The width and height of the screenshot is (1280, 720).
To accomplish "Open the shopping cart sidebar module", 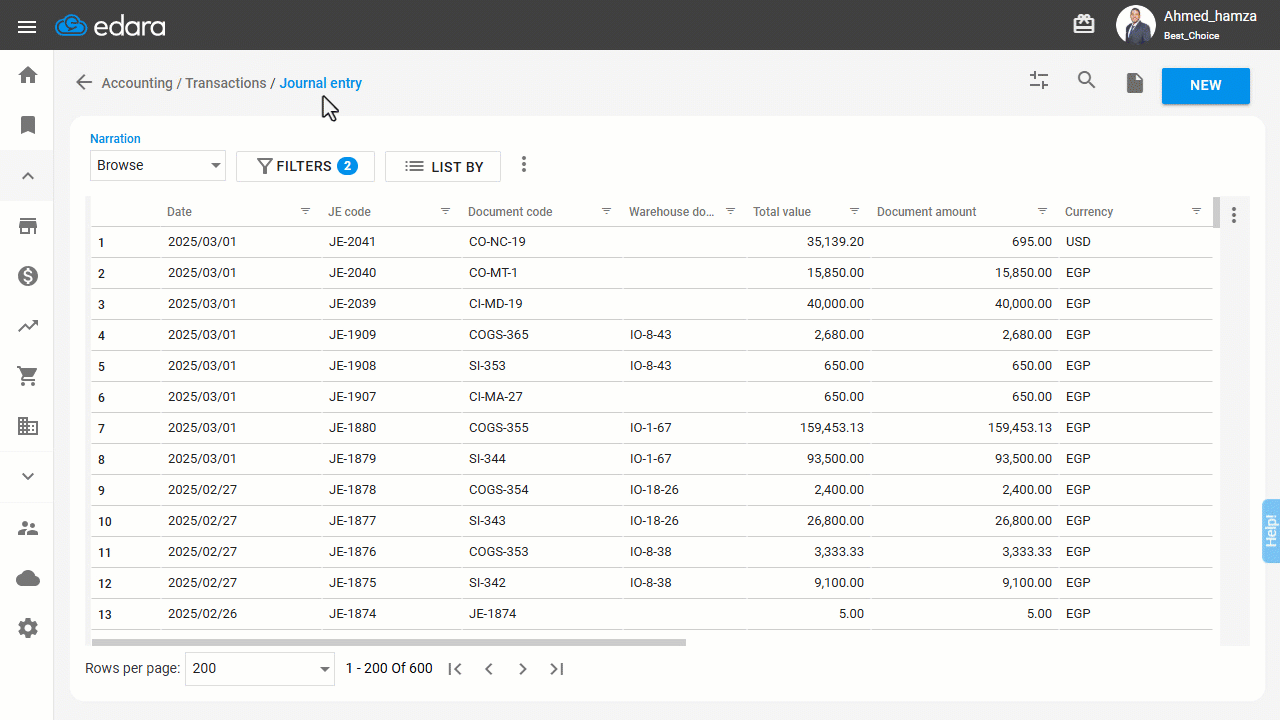I will pos(28,376).
